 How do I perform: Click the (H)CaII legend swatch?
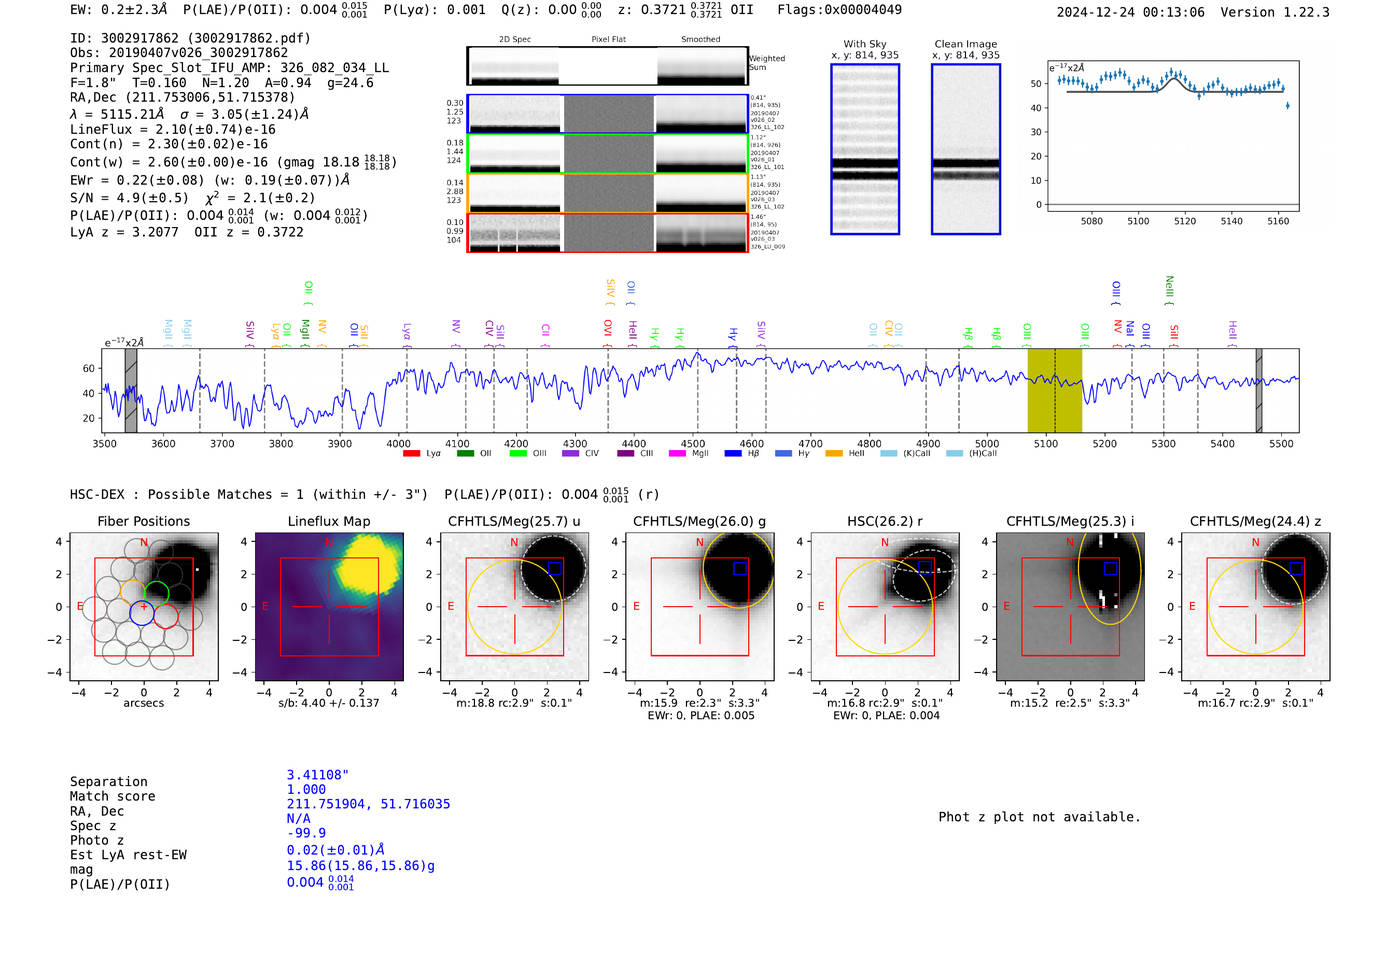click(x=954, y=454)
